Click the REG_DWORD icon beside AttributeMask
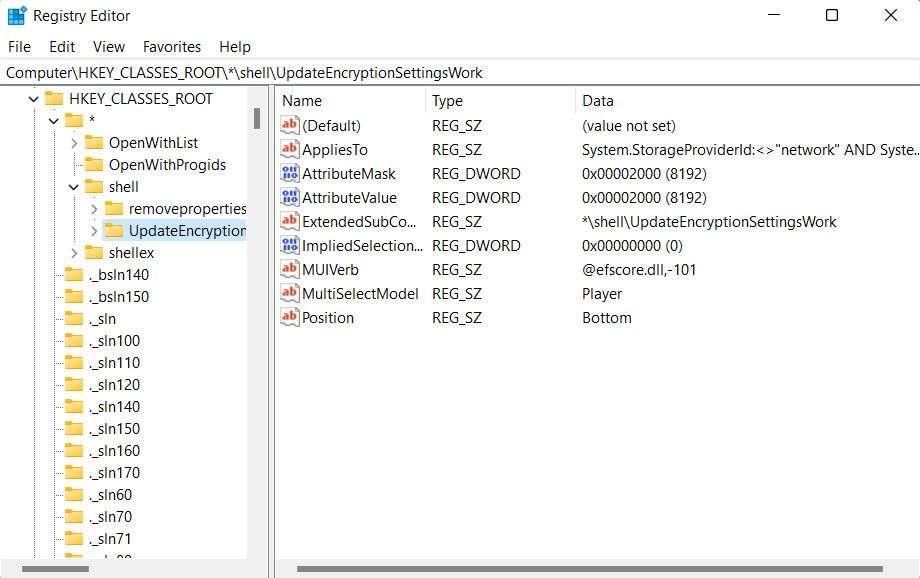Screen dimensions: 920x578 (x=287, y=173)
